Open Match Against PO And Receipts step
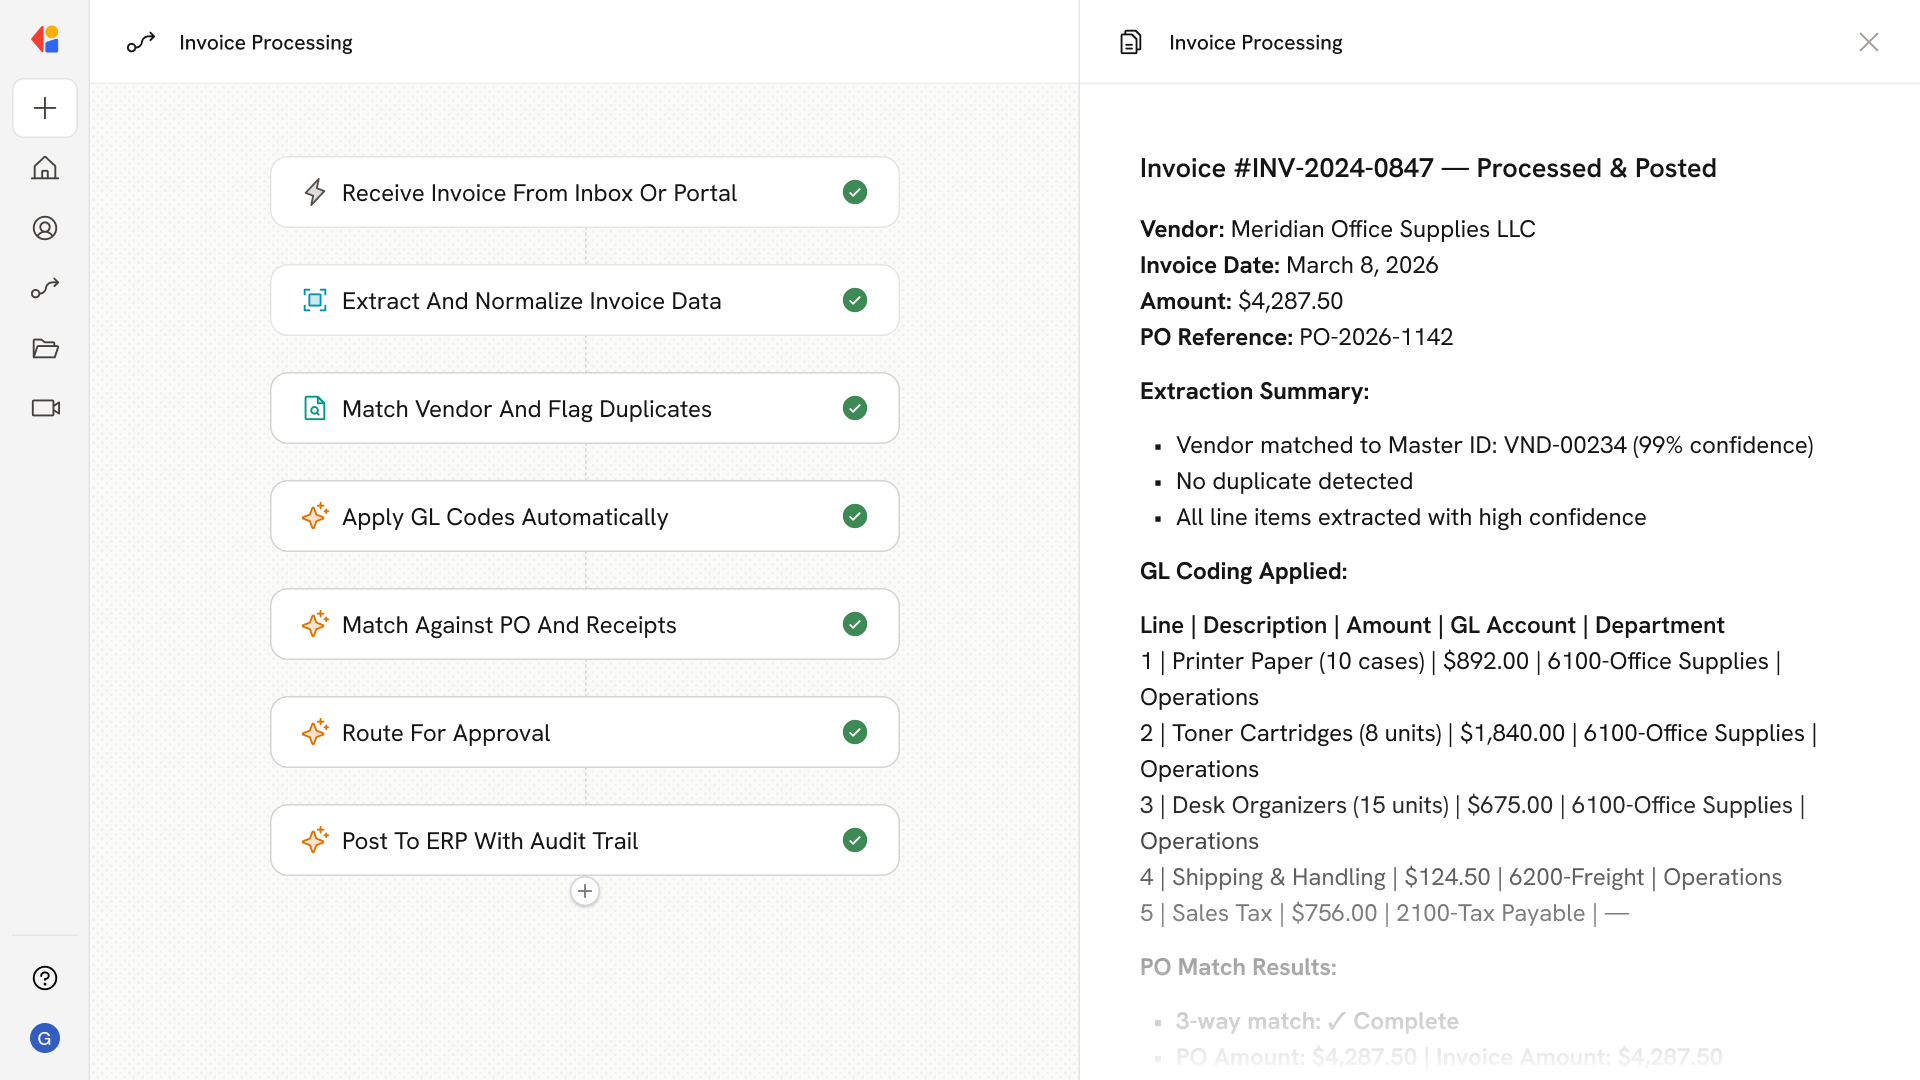This screenshot has height=1080, width=1920. click(508, 624)
